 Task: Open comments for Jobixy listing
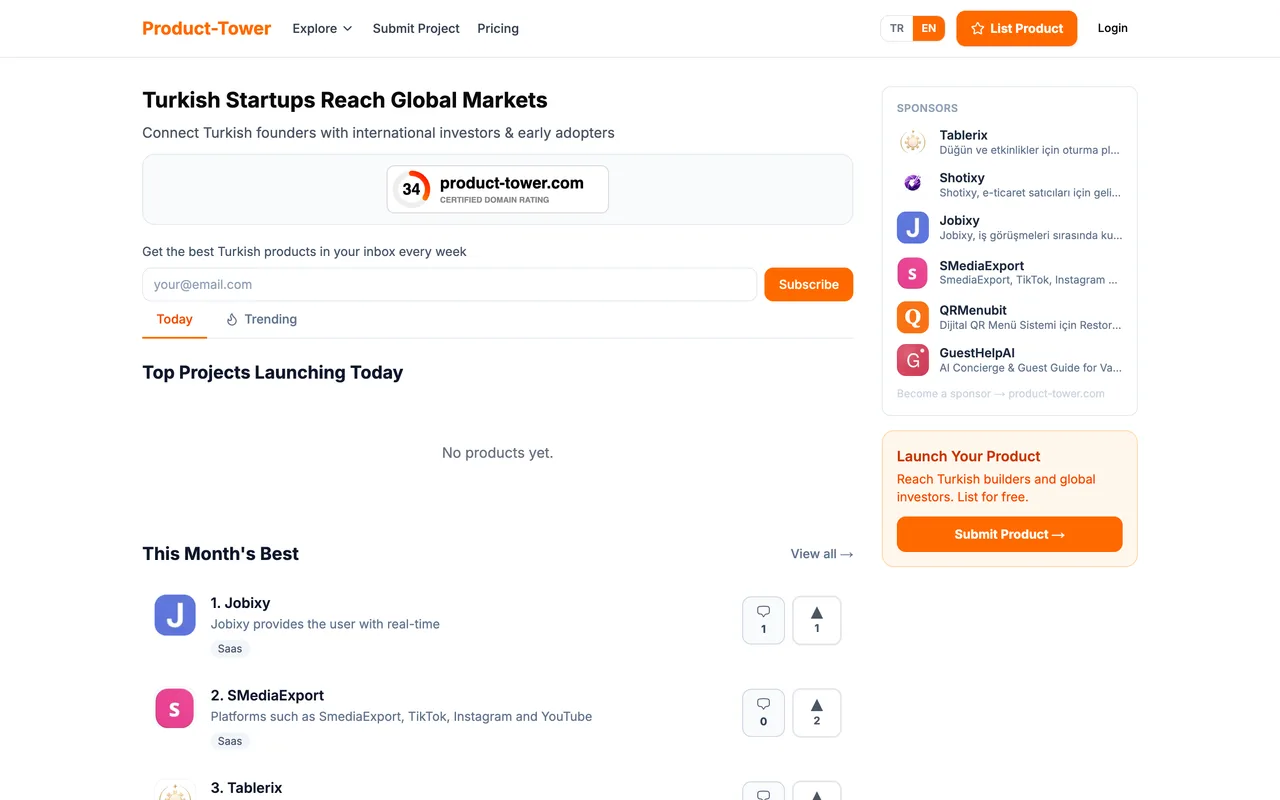pos(763,620)
